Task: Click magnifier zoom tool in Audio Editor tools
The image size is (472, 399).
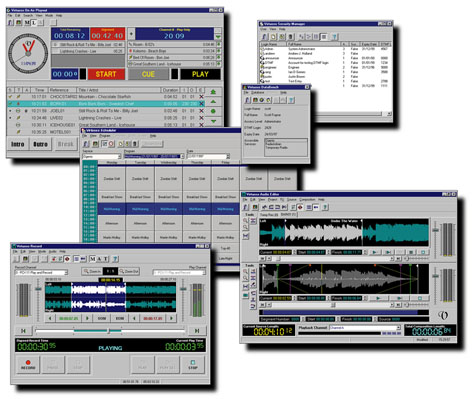Action: pyautogui.click(x=246, y=221)
